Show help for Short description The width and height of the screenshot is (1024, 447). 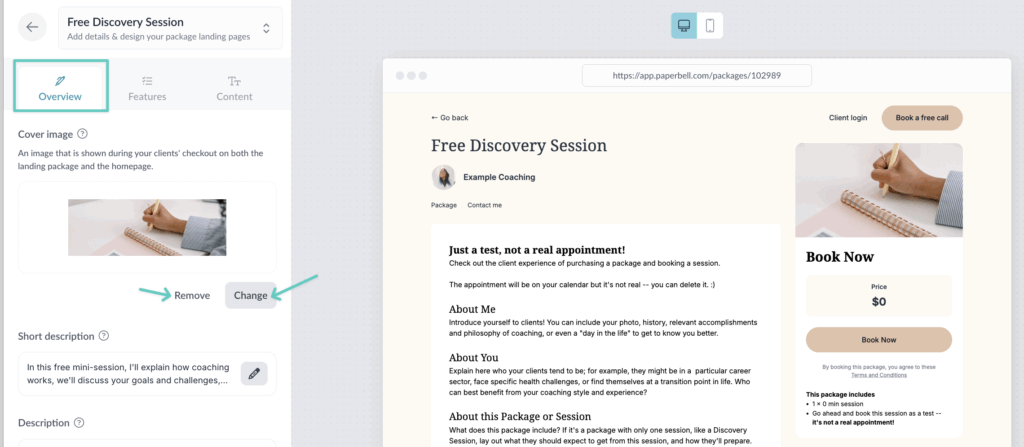pos(104,336)
